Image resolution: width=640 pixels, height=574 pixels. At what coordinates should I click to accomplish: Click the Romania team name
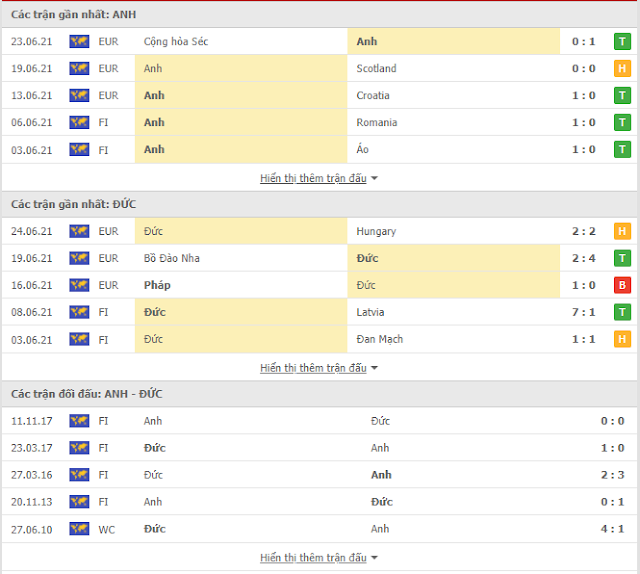pyautogui.click(x=376, y=122)
